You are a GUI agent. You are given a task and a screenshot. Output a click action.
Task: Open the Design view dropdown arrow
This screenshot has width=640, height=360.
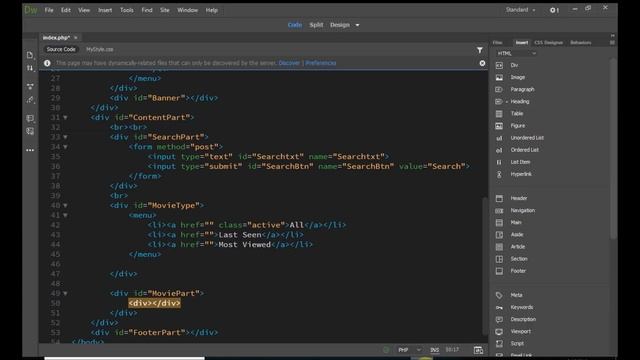(358, 25)
